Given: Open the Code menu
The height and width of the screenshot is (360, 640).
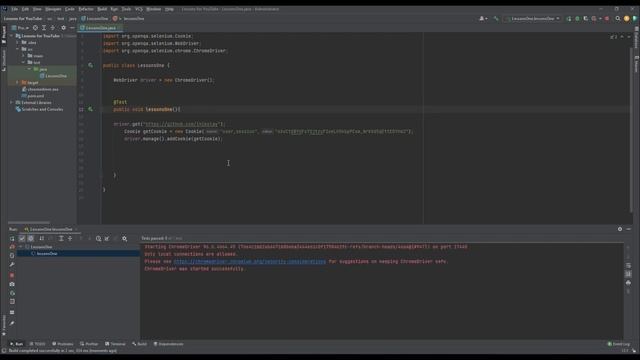Looking at the screenshot, I should click(70, 9).
